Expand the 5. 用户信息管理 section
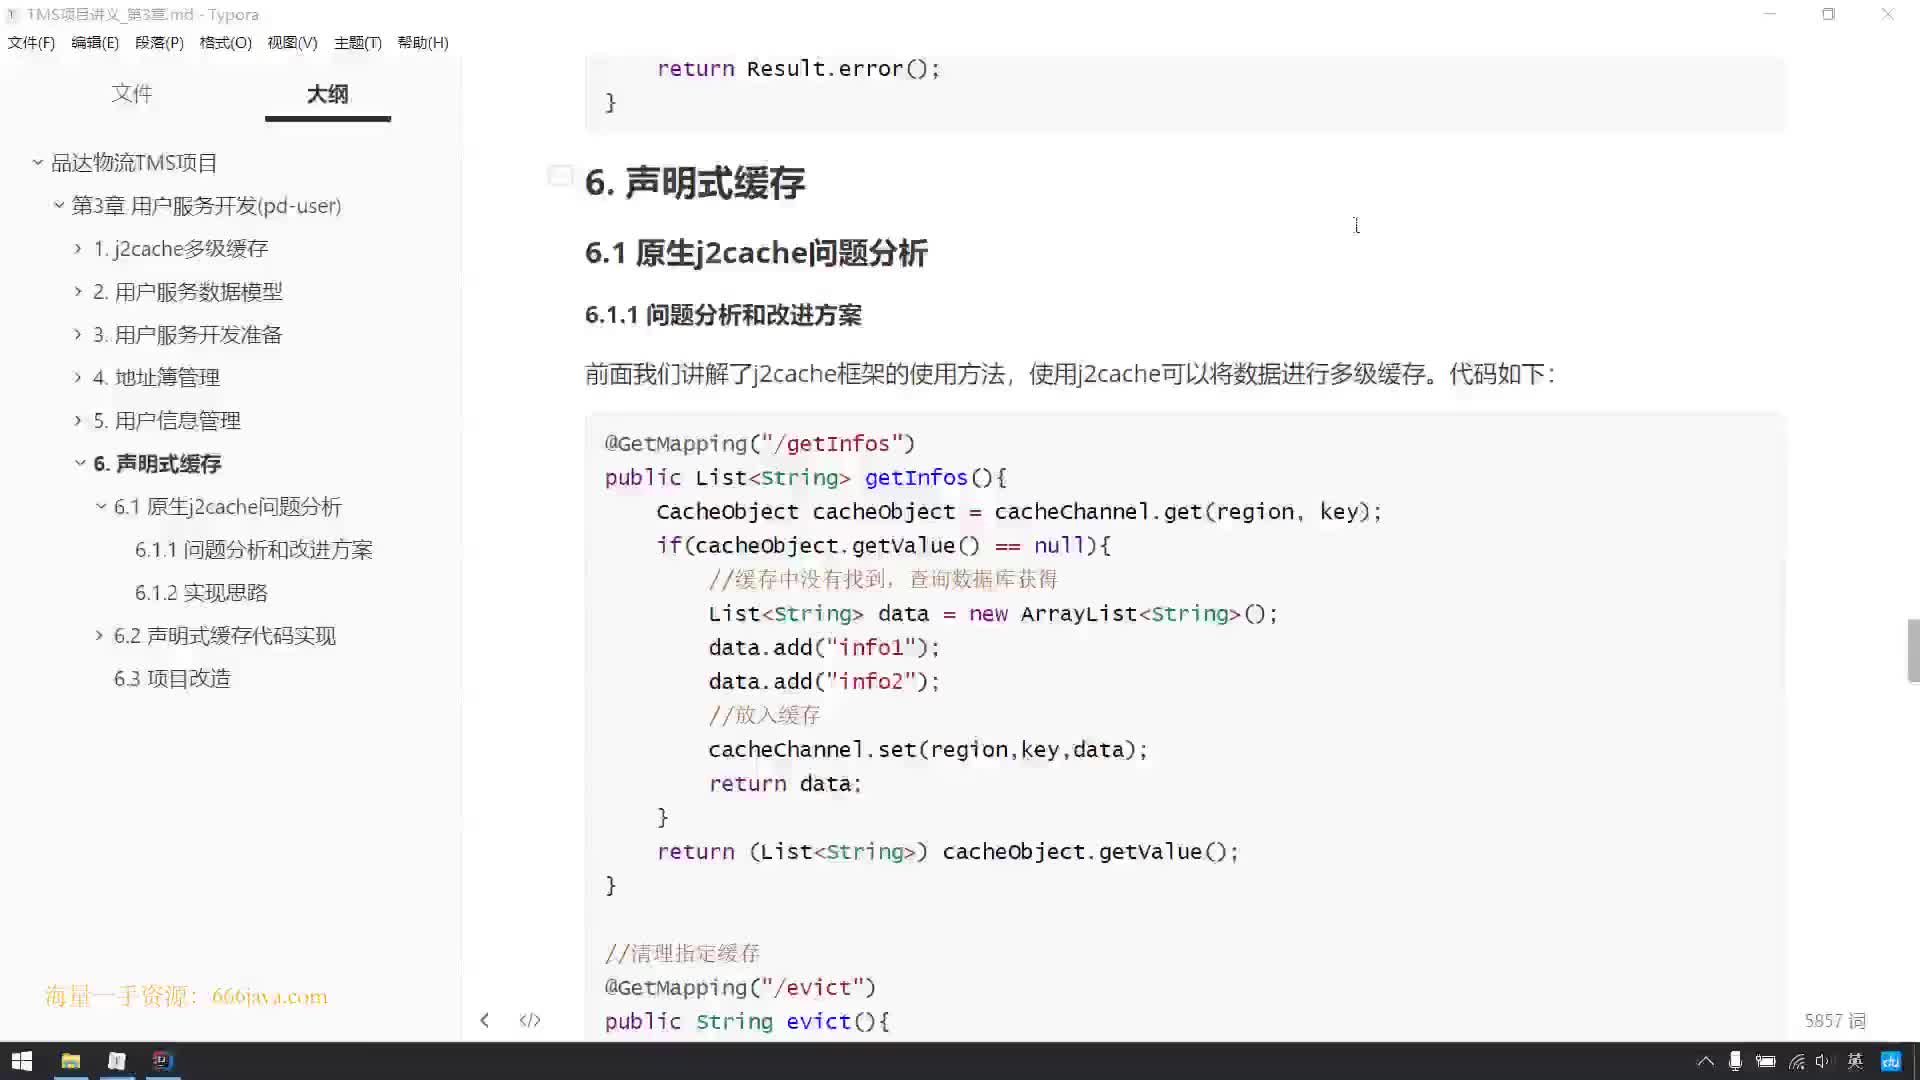The width and height of the screenshot is (1920, 1080). [x=78, y=420]
